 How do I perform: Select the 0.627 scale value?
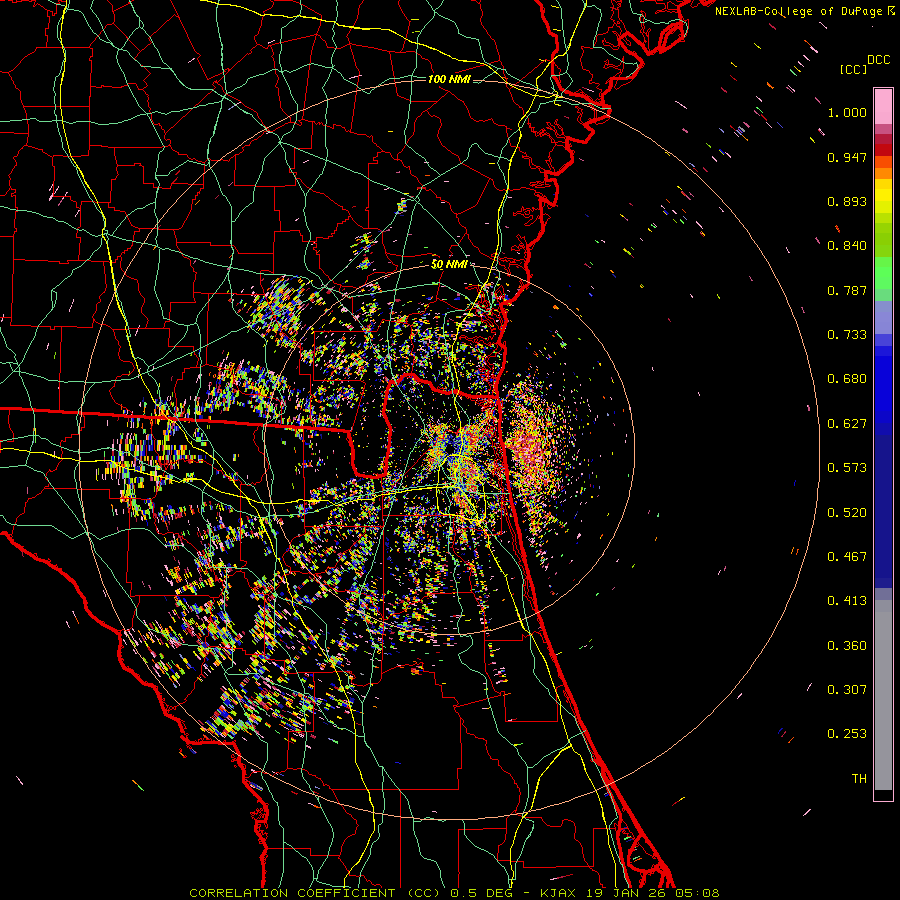(x=847, y=424)
